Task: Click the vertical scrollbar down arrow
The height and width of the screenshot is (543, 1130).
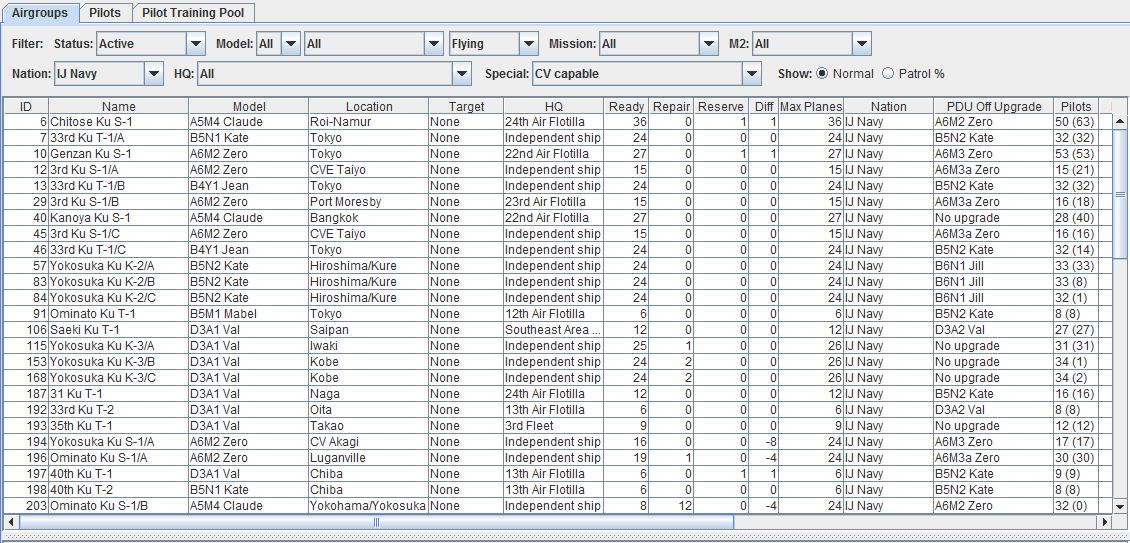Action: click(x=1121, y=506)
